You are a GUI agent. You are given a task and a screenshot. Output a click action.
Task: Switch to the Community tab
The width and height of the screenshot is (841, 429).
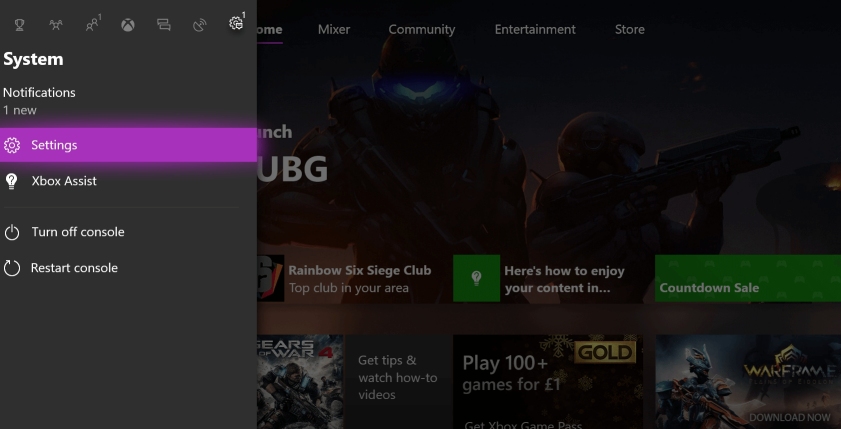pyautogui.click(x=422, y=29)
